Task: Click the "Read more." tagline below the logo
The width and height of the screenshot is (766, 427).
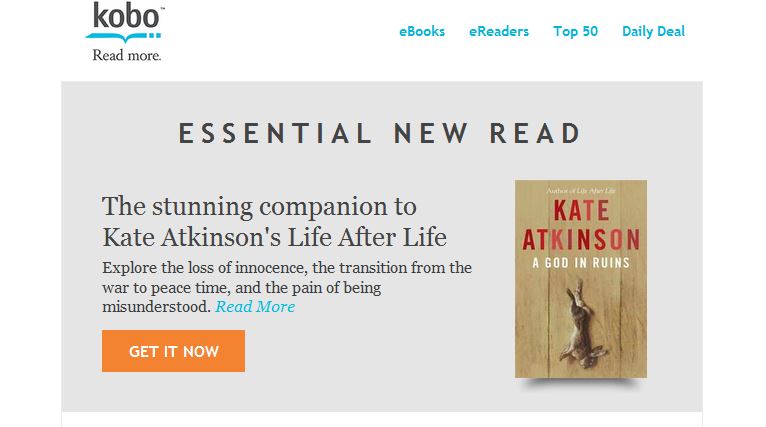Action: point(126,56)
